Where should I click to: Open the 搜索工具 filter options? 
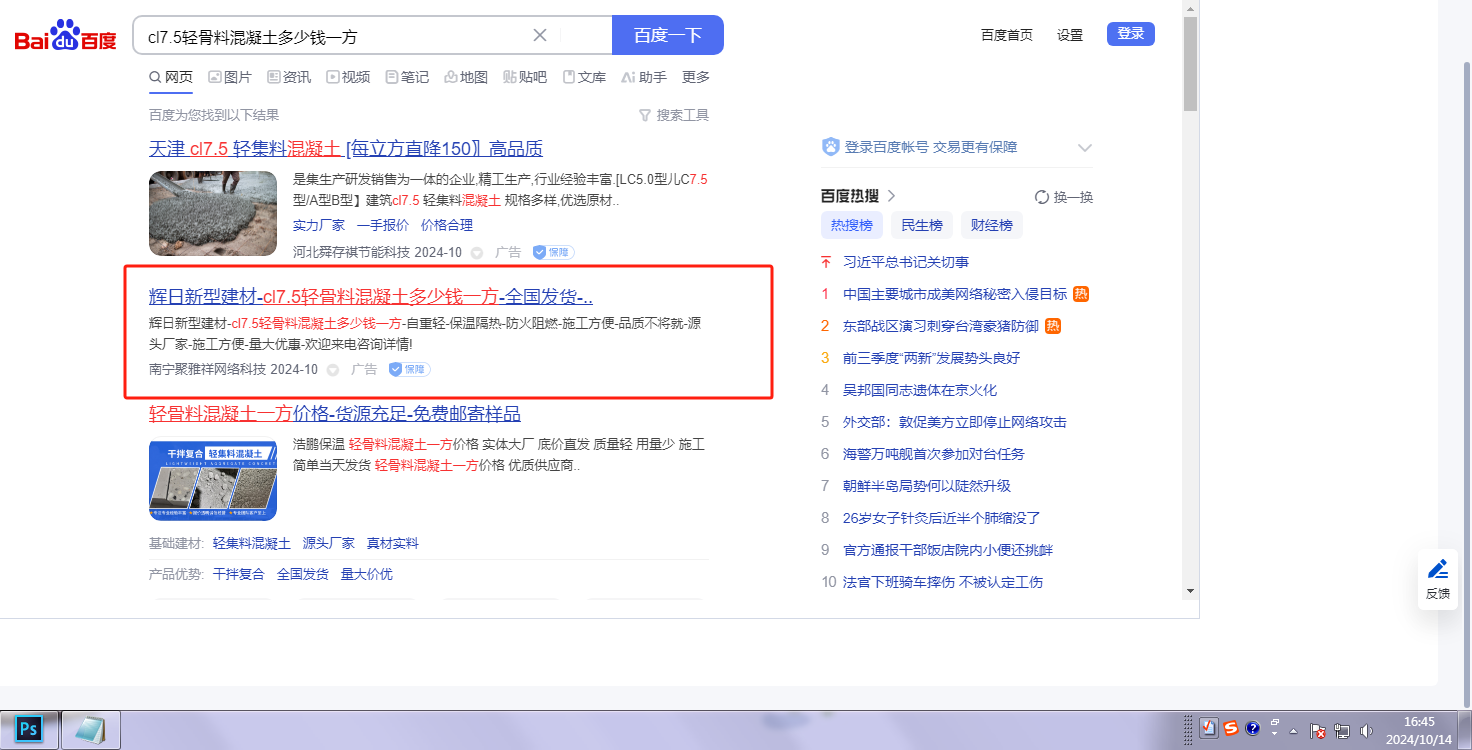click(x=674, y=115)
